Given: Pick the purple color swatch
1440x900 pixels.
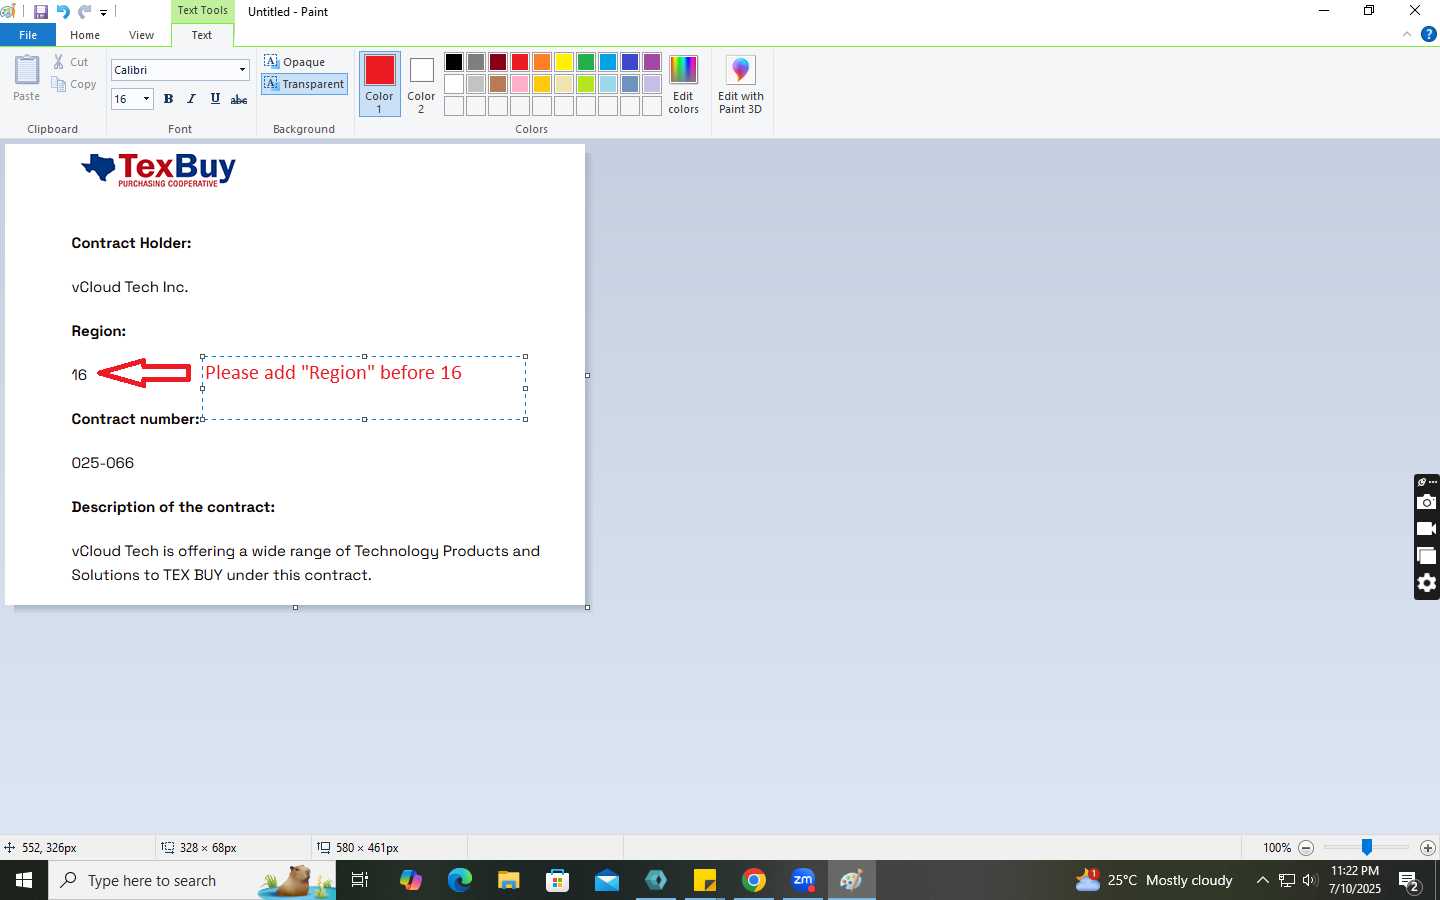Looking at the screenshot, I should [652, 62].
